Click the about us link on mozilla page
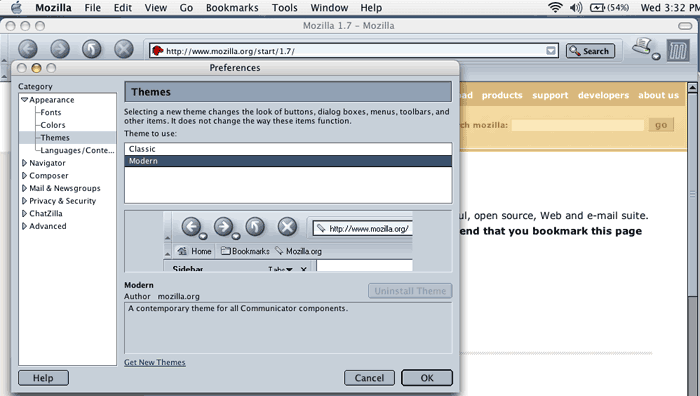The image size is (700, 396). (x=658, y=95)
